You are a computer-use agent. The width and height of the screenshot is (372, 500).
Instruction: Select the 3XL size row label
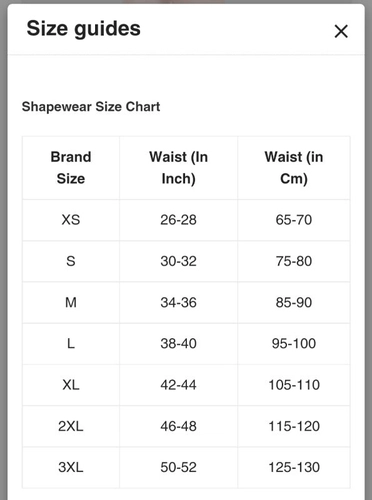71,467
